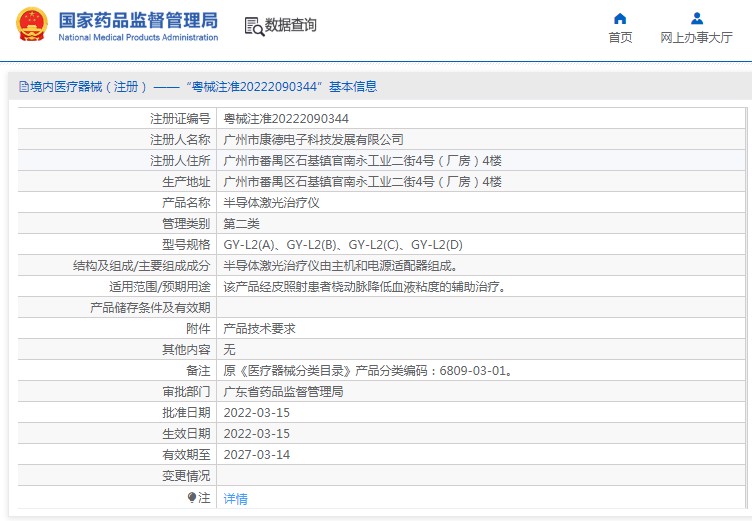Click the 其他内容 value 无
The width and height of the screenshot is (752, 521).
tap(229, 350)
